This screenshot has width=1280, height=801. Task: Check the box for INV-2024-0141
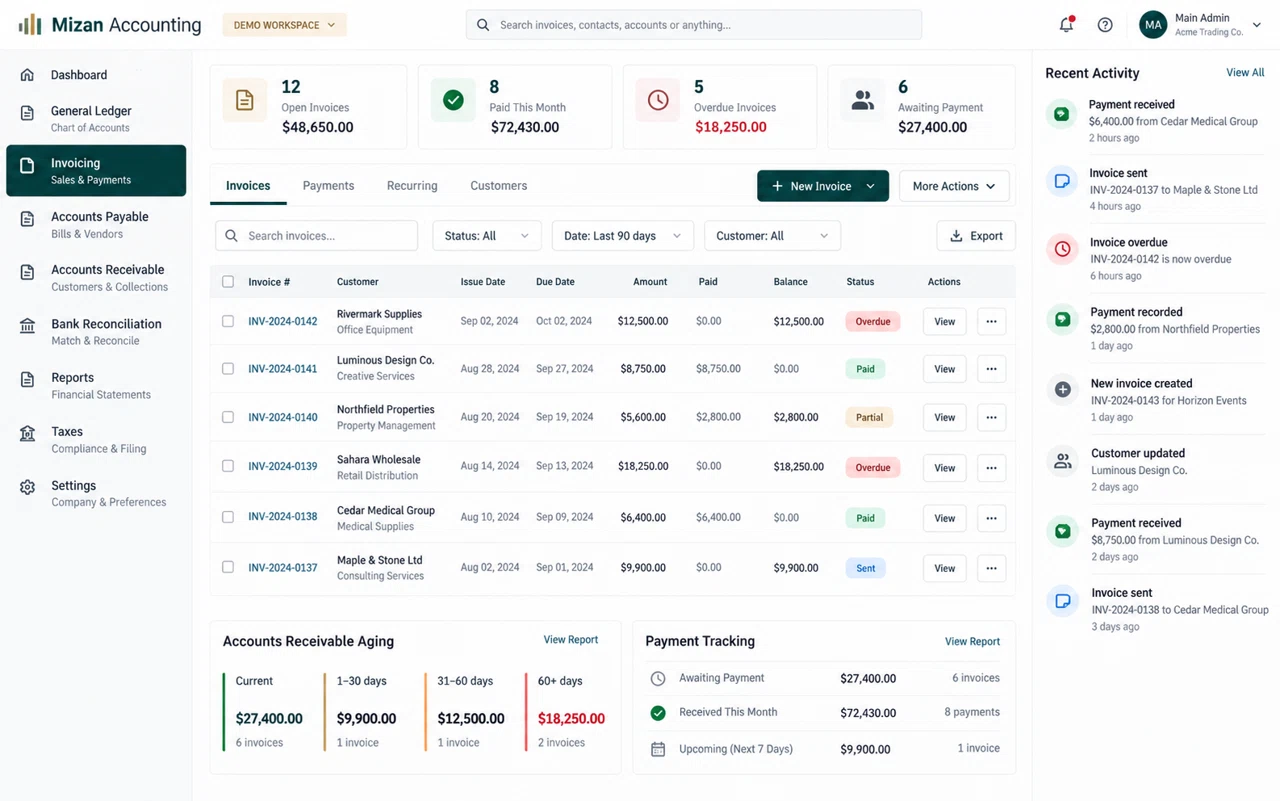pyautogui.click(x=228, y=369)
